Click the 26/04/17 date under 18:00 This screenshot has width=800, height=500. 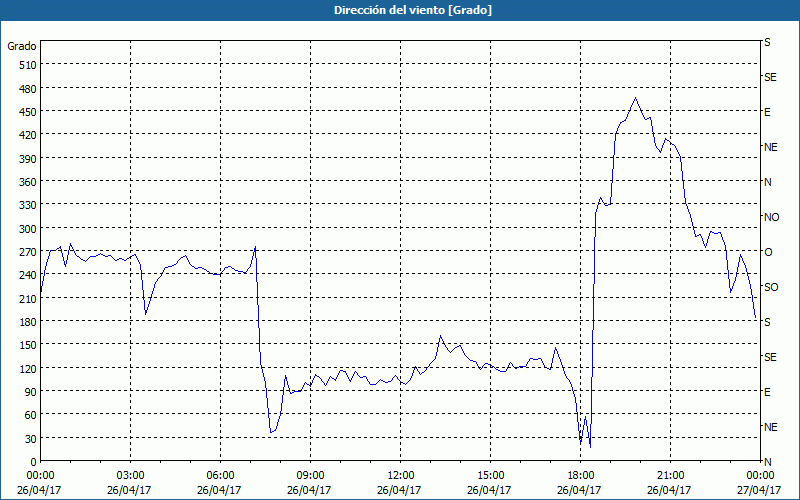579,490
